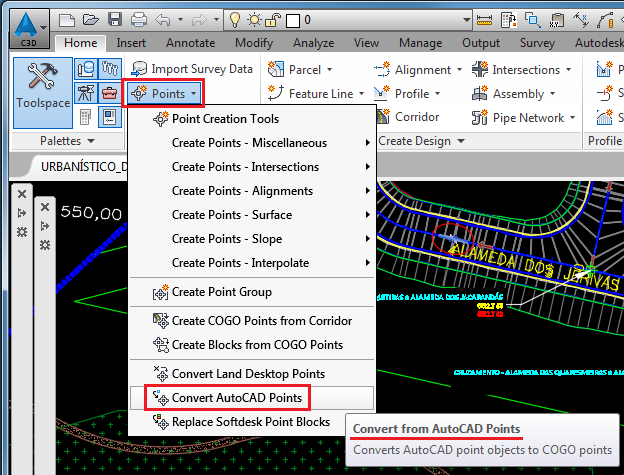Open the Toolspace palette button
This screenshot has height=475, width=624.
click(43, 93)
